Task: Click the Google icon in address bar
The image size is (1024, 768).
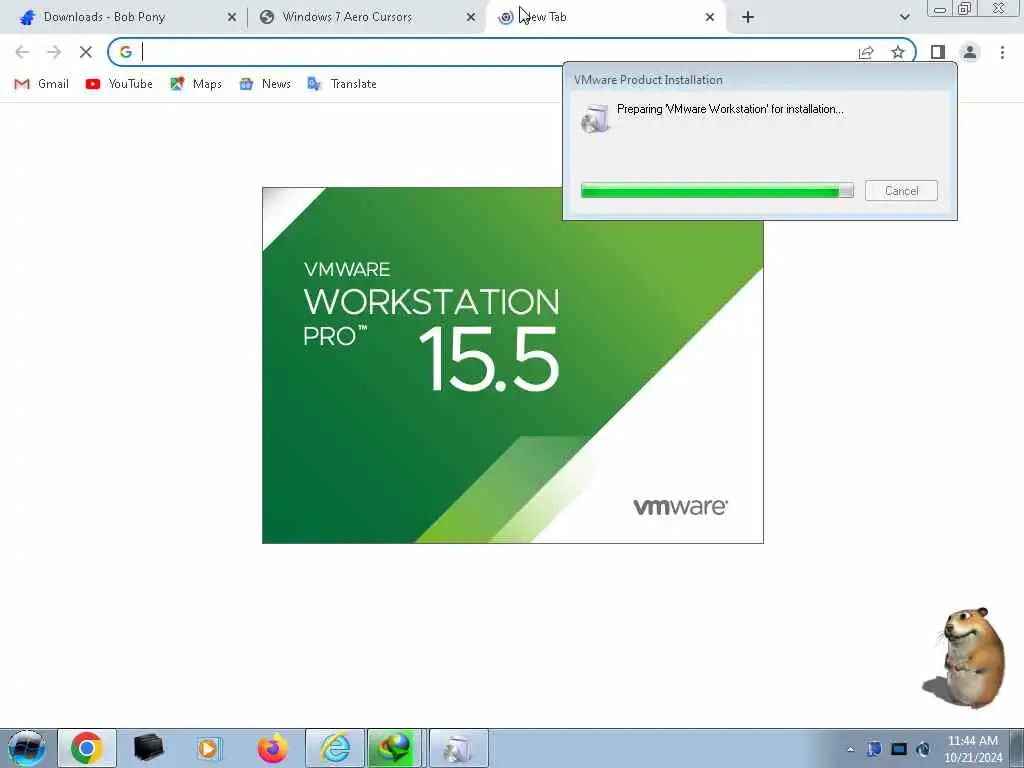Action: 126,52
